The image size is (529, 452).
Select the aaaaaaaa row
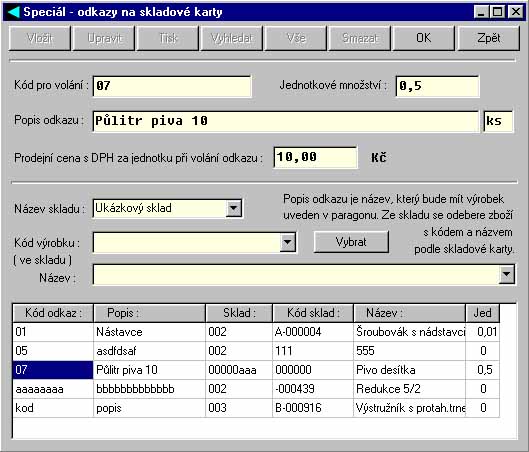coord(53,389)
